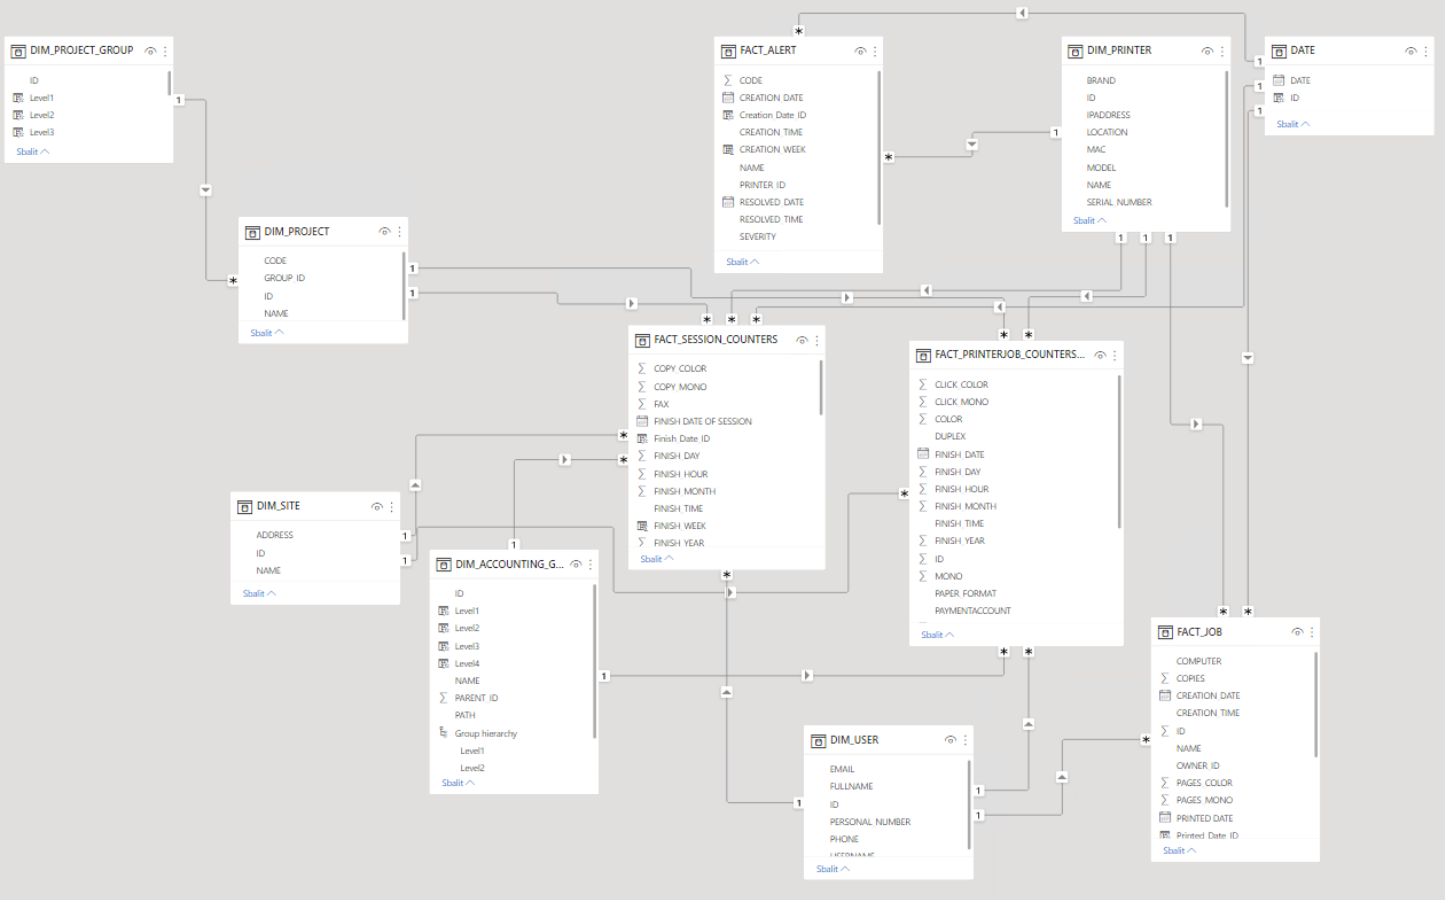The image size is (1445, 900).
Task: Click the calendar icon beside DATE in the DATE table
Action: pos(1279,80)
